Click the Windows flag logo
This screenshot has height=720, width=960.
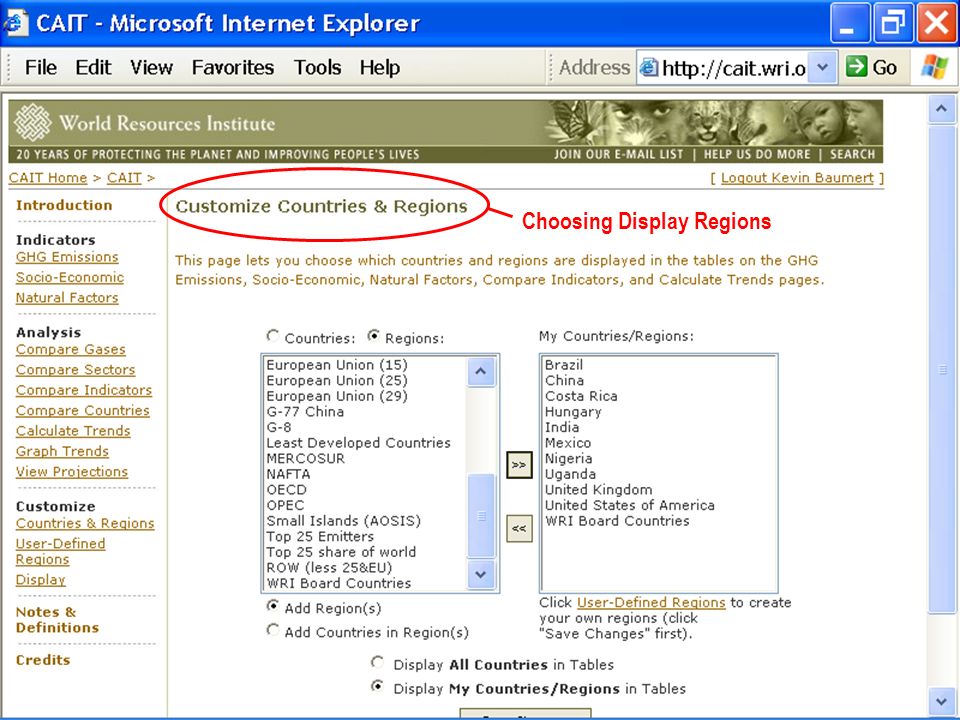[x=934, y=66]
